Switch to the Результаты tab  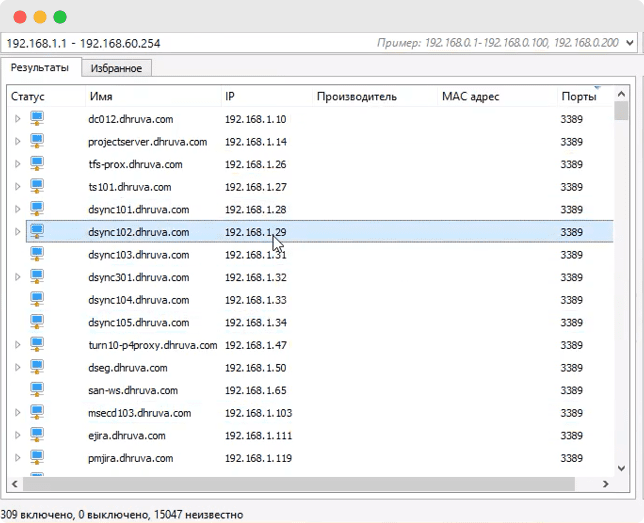click(x=40, y=67)
